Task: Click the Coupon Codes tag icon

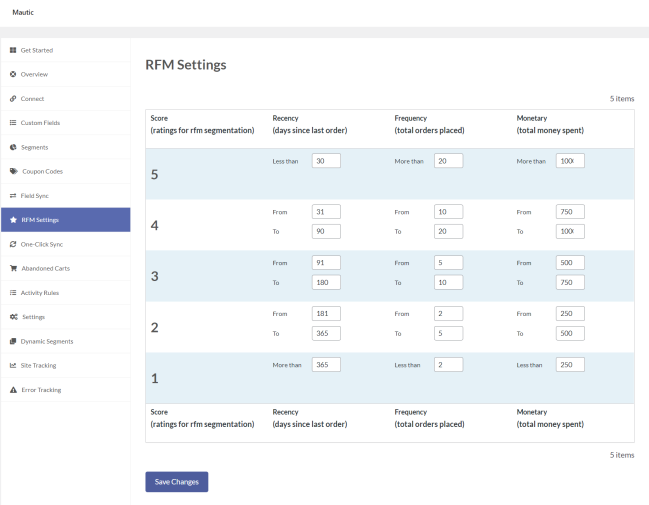Action: pos(13,171)
